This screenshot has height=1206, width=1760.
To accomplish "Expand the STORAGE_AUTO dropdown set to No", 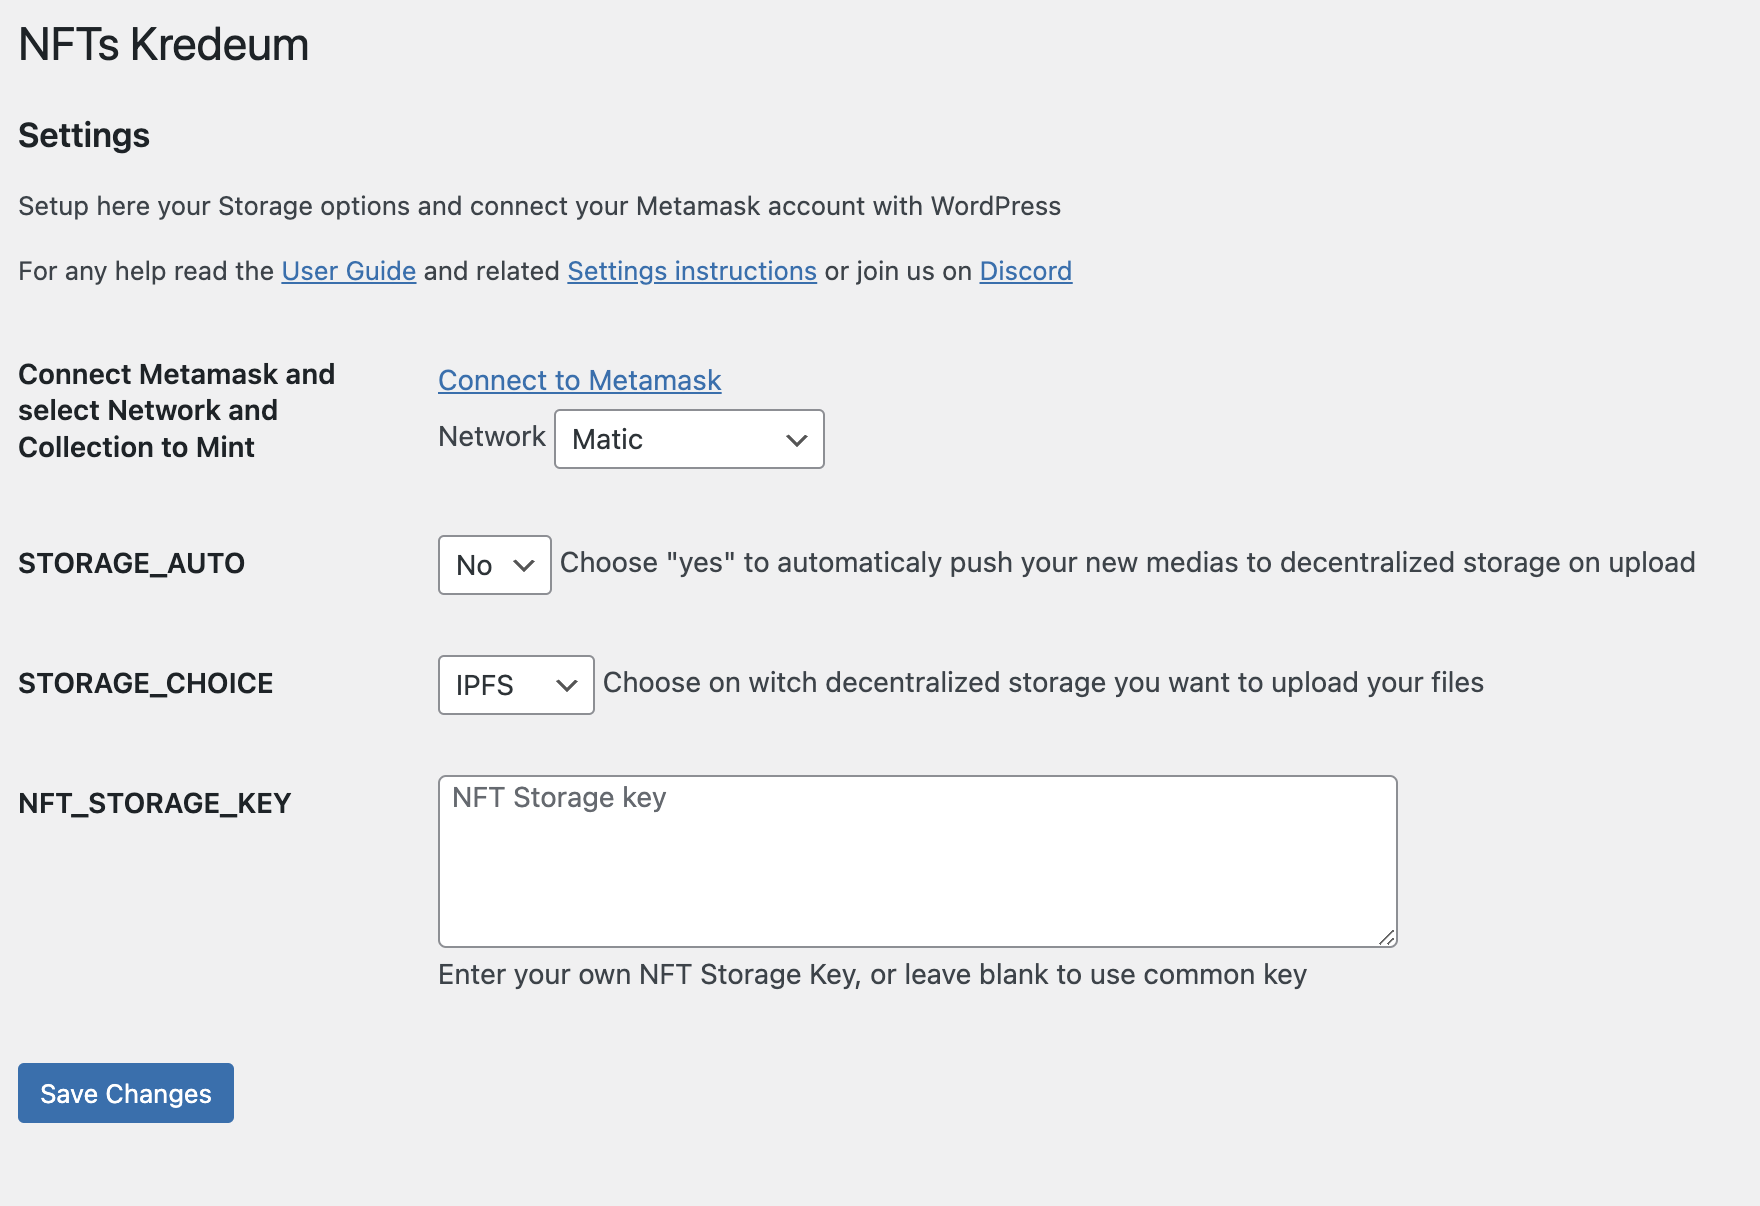I will pos(494,565).
